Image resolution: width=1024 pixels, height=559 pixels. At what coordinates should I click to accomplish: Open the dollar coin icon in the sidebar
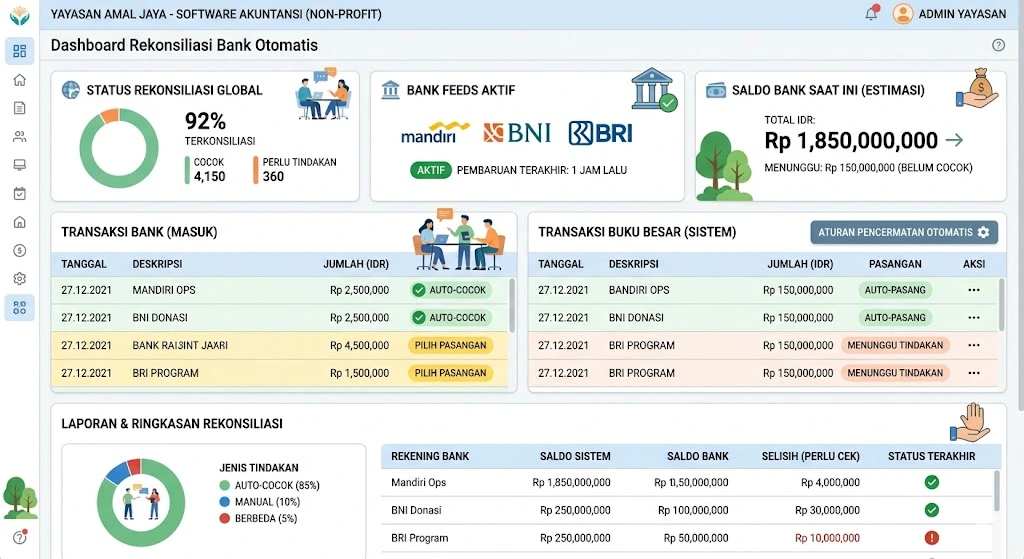(20, 250)
